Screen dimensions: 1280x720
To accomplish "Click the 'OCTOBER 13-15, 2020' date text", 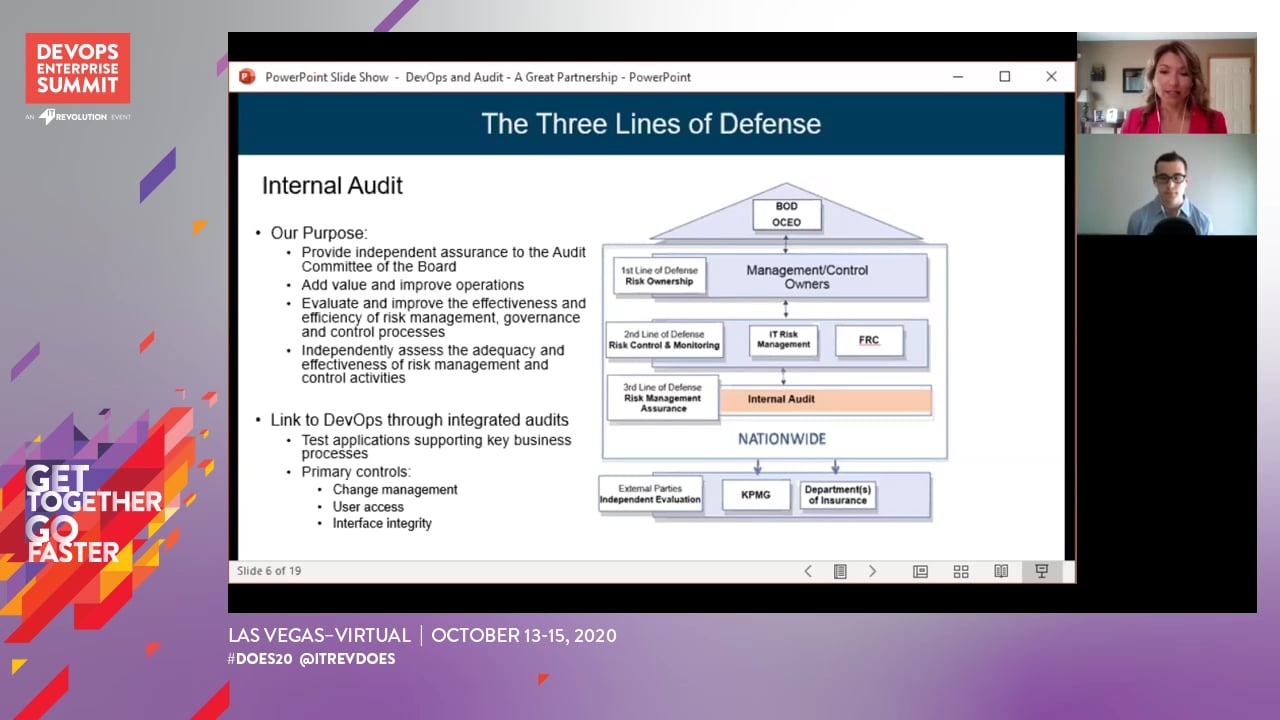I will 524,636.
